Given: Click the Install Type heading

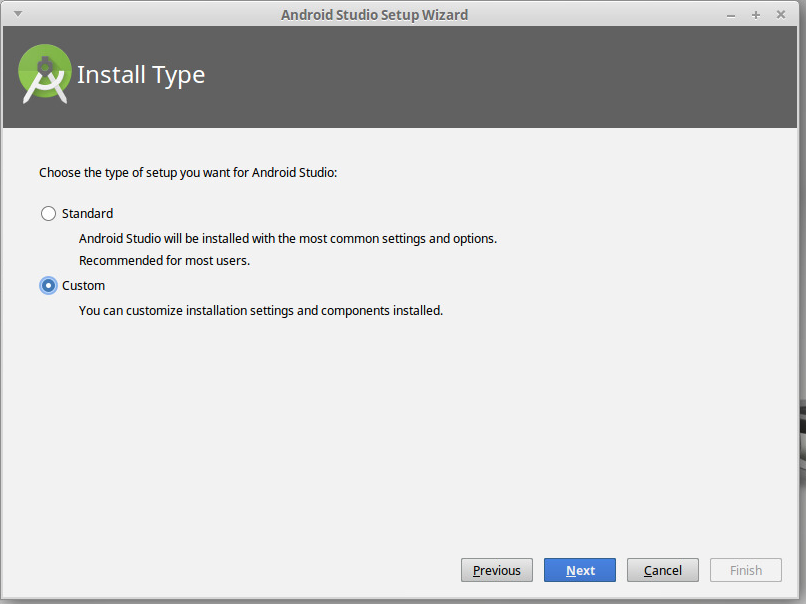Looking at the screenshot, I should [x=141, y=75].
